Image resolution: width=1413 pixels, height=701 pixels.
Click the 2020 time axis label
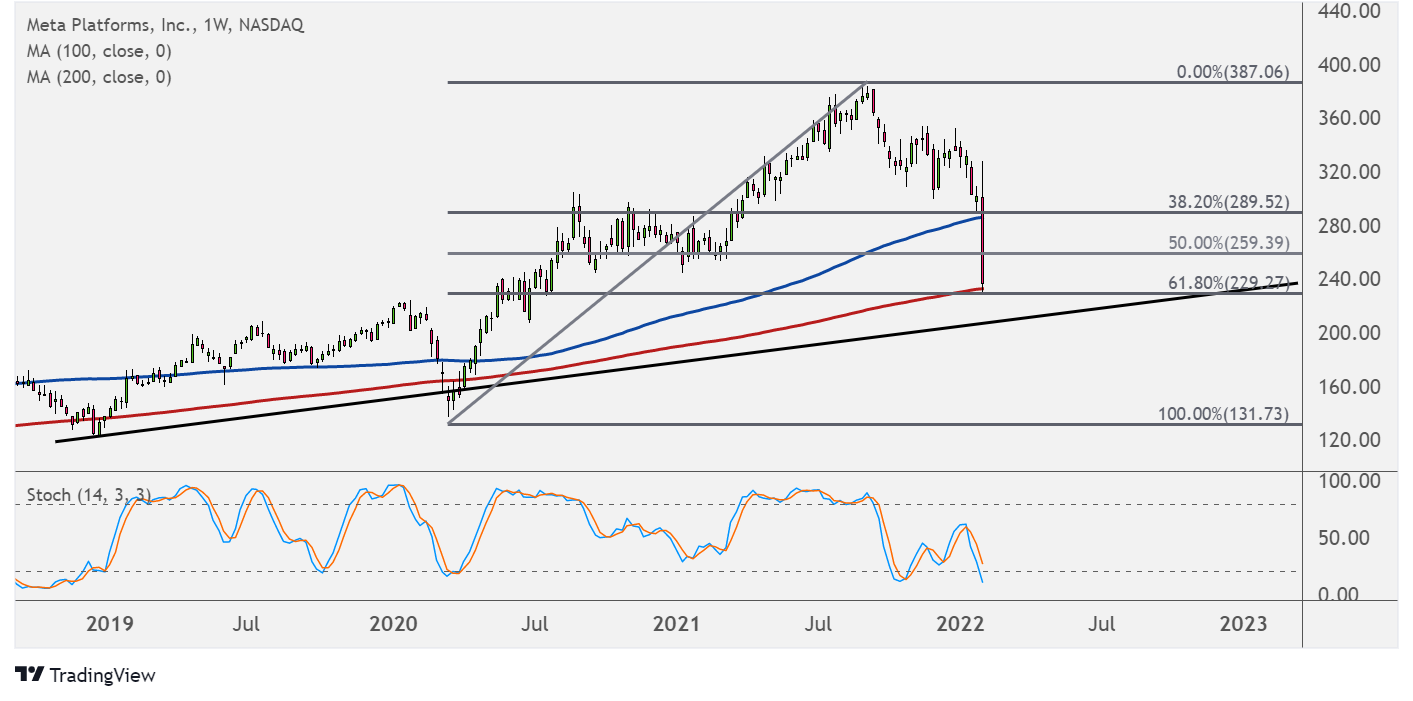tap(393, 625)
